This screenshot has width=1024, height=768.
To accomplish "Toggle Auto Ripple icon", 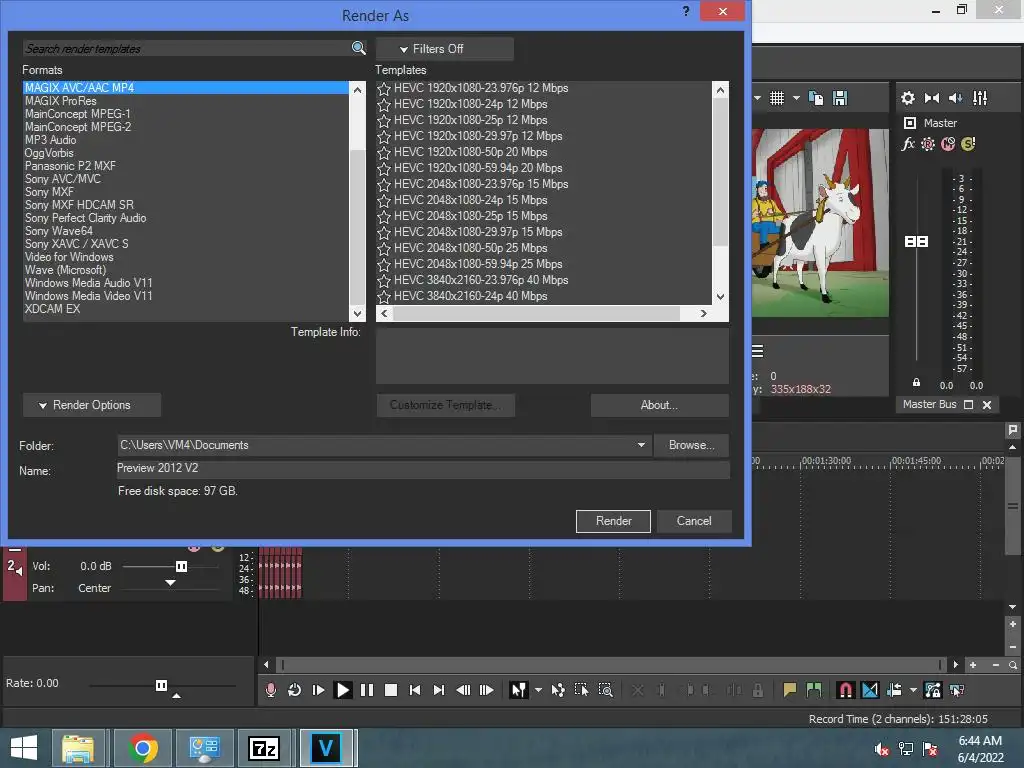I will (x=894, y=690).
